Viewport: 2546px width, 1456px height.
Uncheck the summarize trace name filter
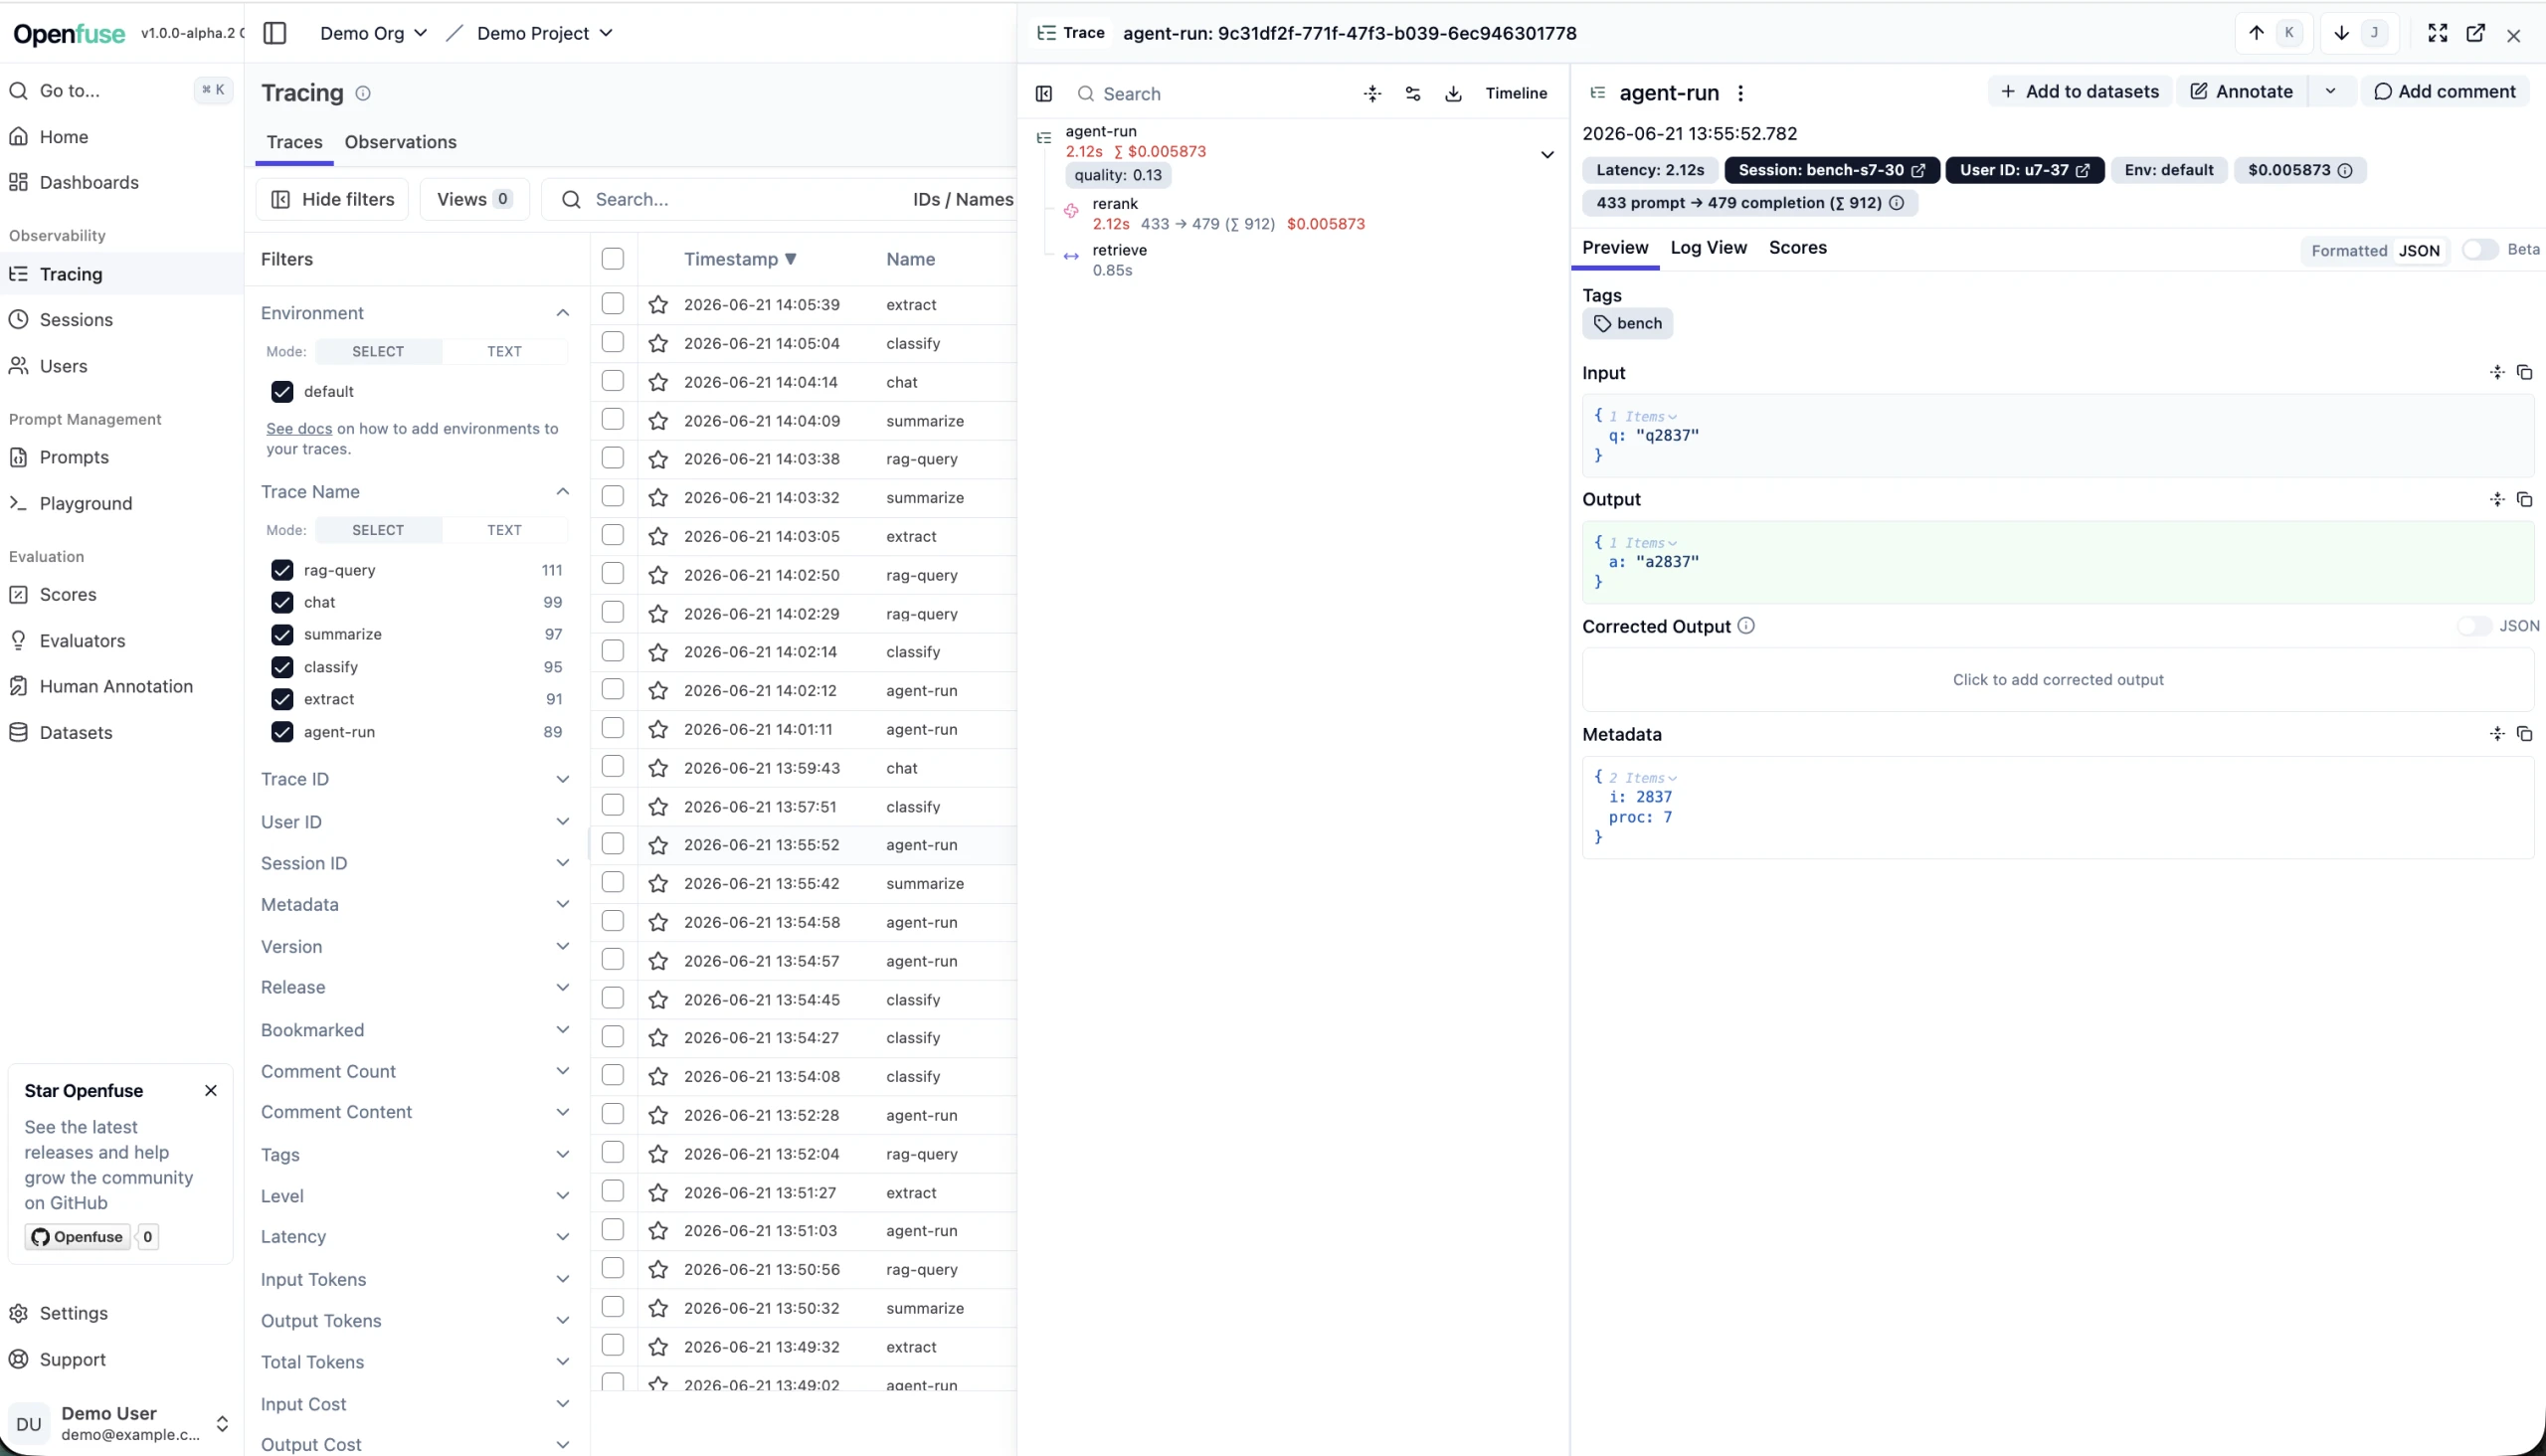[282, 635]
